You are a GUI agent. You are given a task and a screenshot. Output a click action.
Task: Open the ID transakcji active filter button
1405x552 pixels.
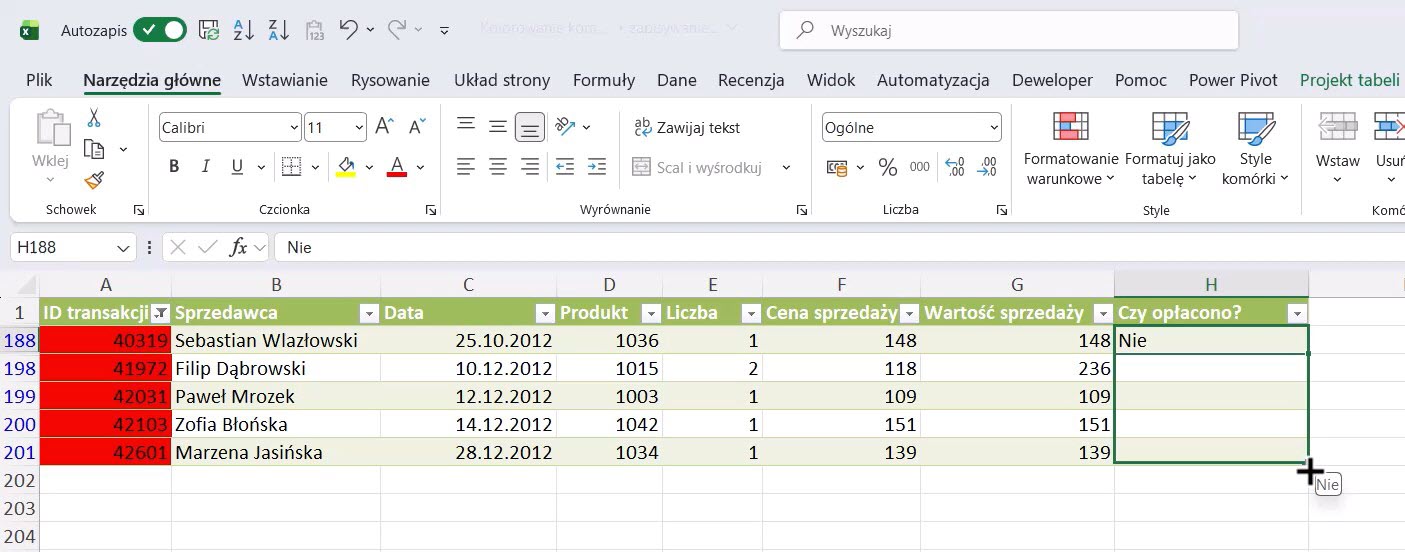160,313
